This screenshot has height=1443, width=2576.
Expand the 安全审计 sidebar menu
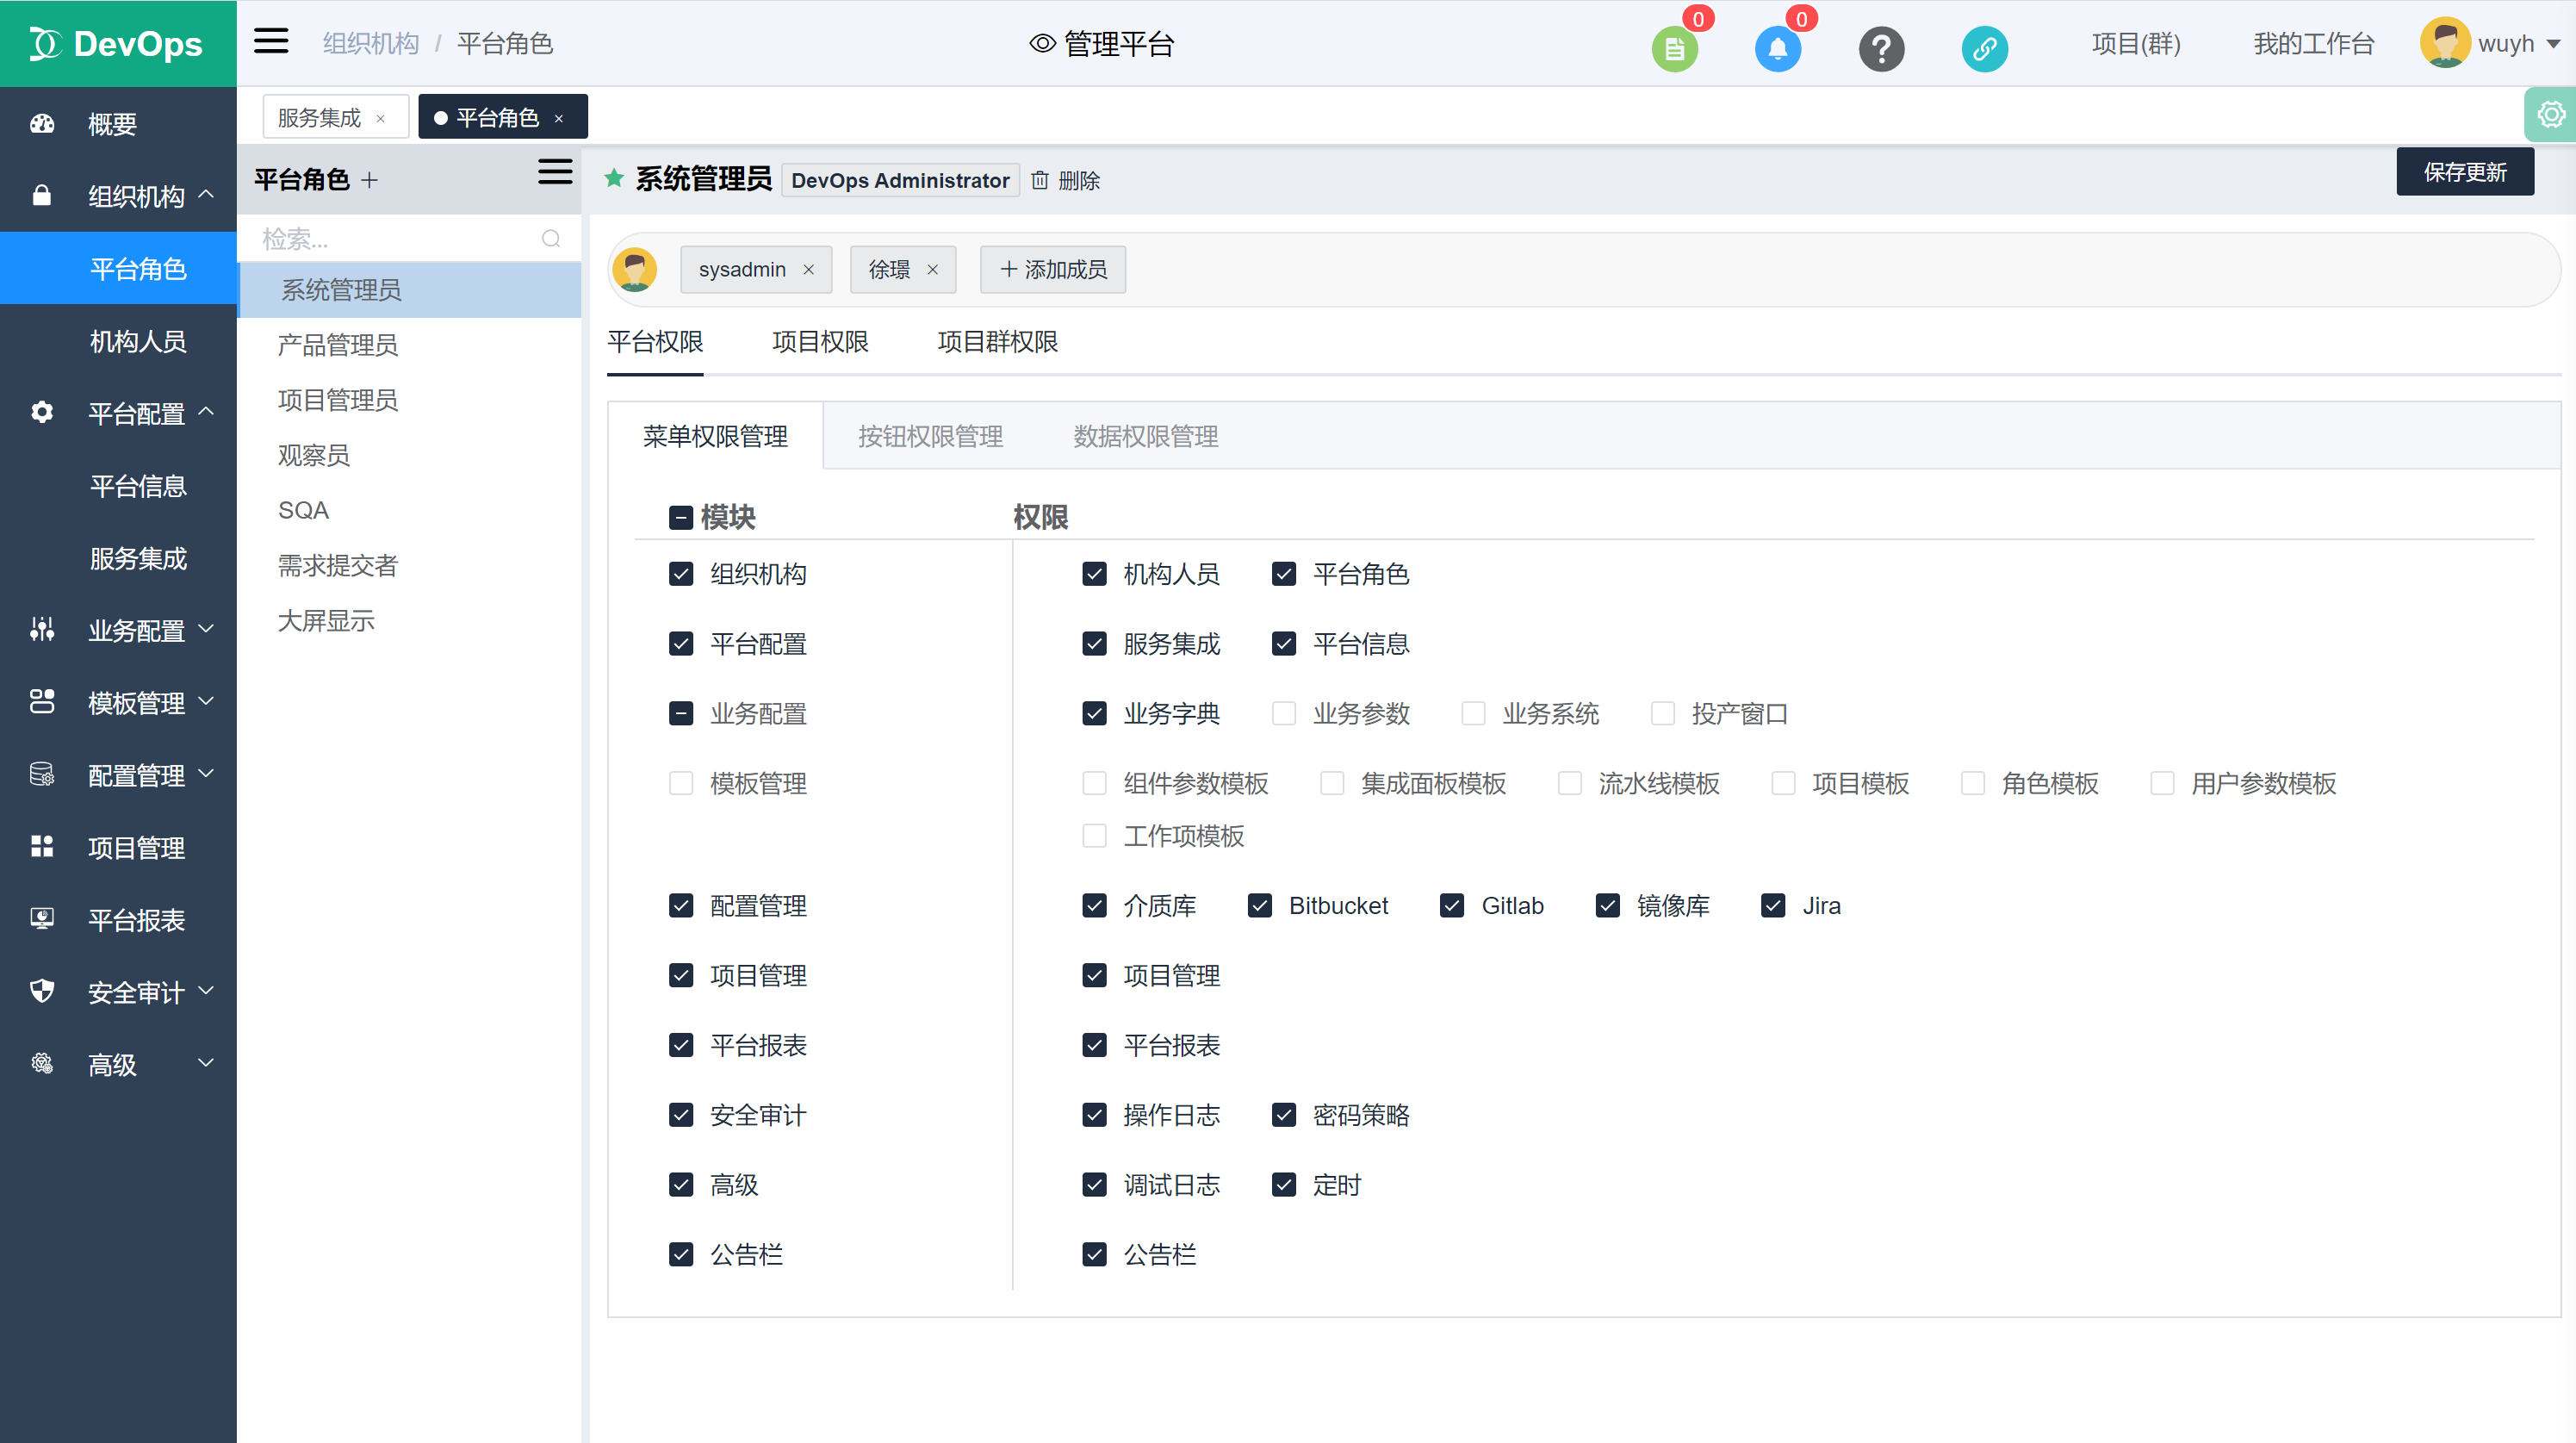click(206, 990)
